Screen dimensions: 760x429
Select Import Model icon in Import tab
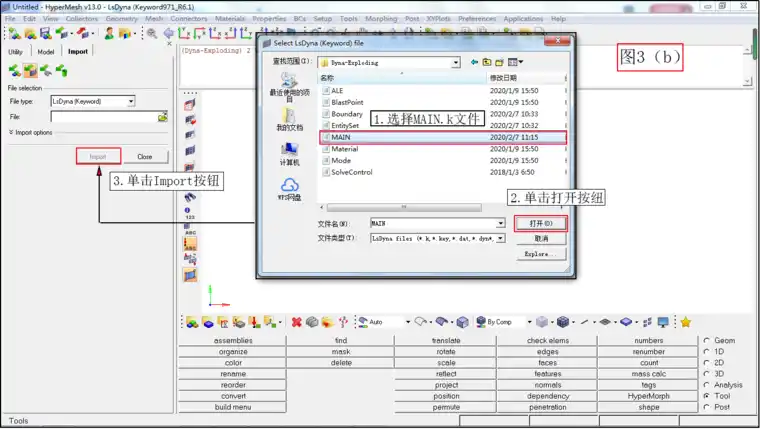coord(15,71)
